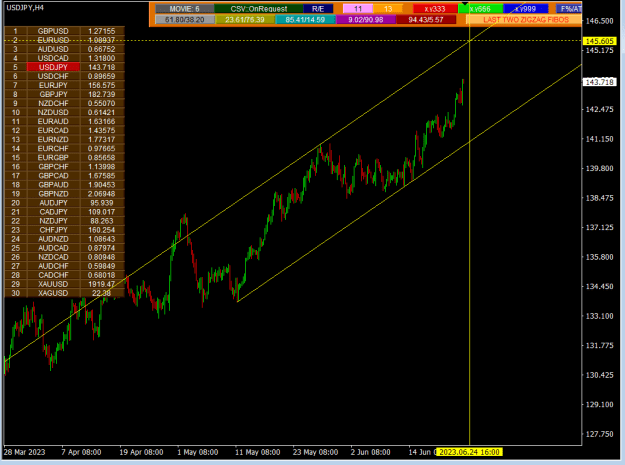This screenshot has height=465, width=625.
Task: Click the 146.500 price scale label
Action: (x=599, y=21)
